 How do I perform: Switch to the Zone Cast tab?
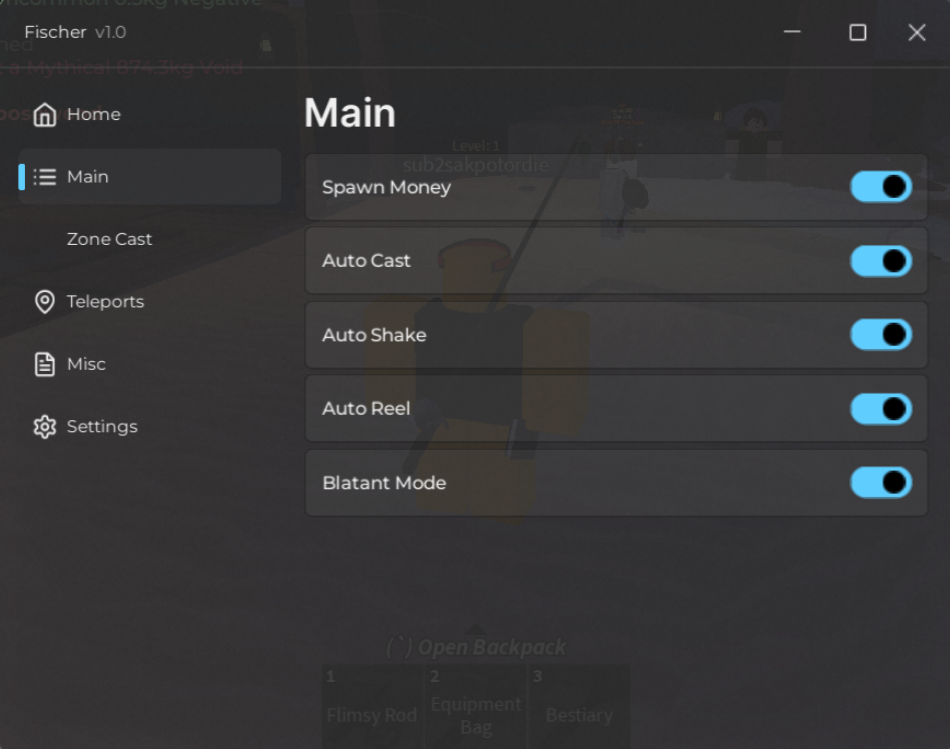(x=109, y=239)
